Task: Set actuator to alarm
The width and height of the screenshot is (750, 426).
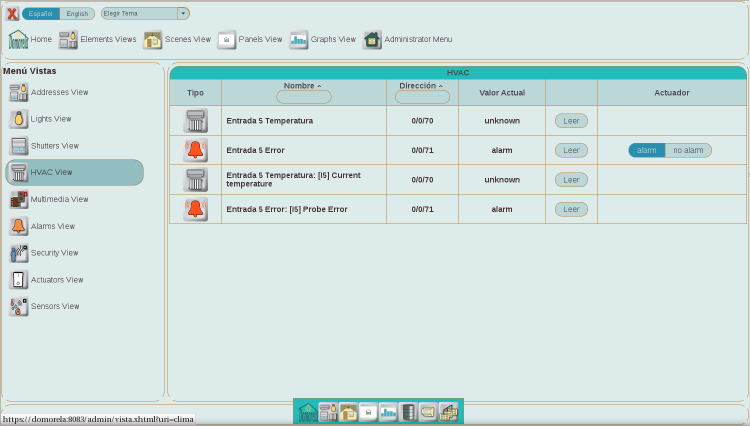Action: point(647,150)
